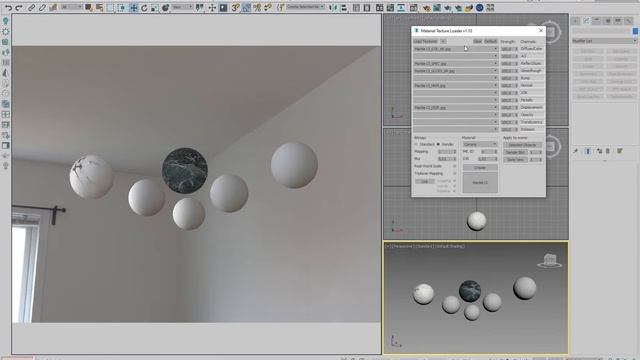Click the Mapping channel spinner
This screenshot has height=360, width=640.
[x=447, y=151]
